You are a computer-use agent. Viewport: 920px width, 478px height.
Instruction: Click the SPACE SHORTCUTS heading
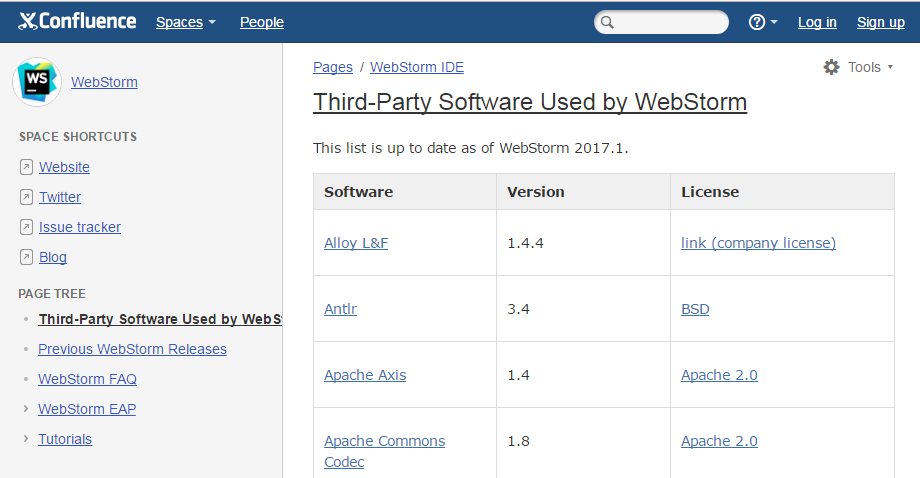point(78,137)
